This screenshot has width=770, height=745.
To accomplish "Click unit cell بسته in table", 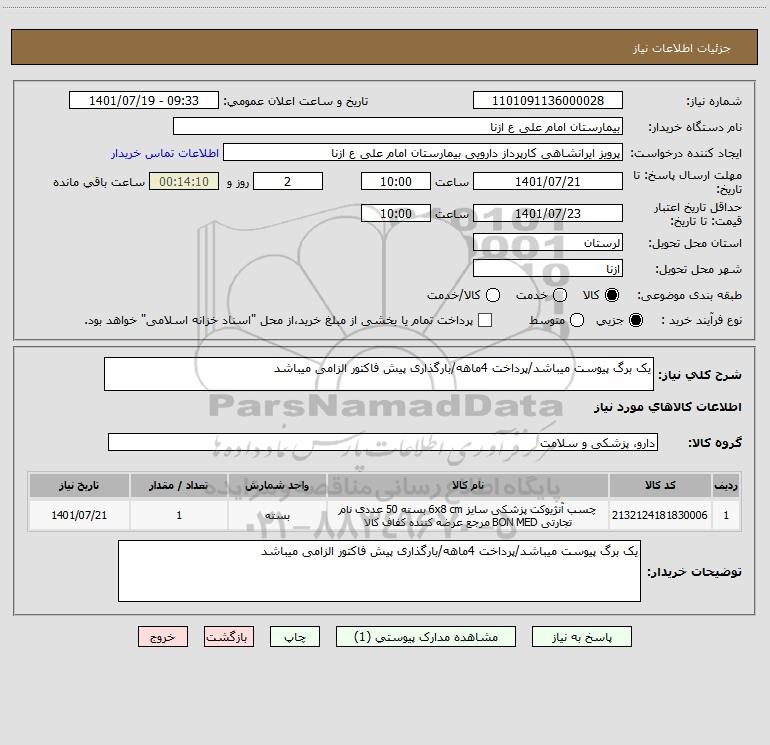I will coord(277,515).
